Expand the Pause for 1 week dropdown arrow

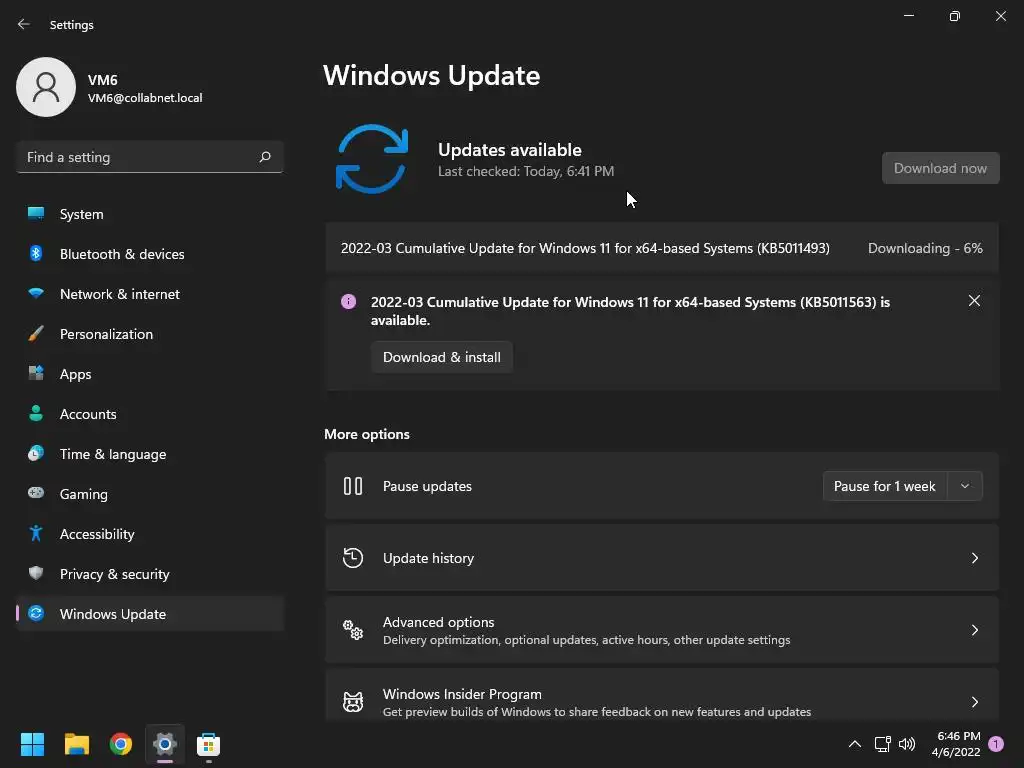coord(965,486)
